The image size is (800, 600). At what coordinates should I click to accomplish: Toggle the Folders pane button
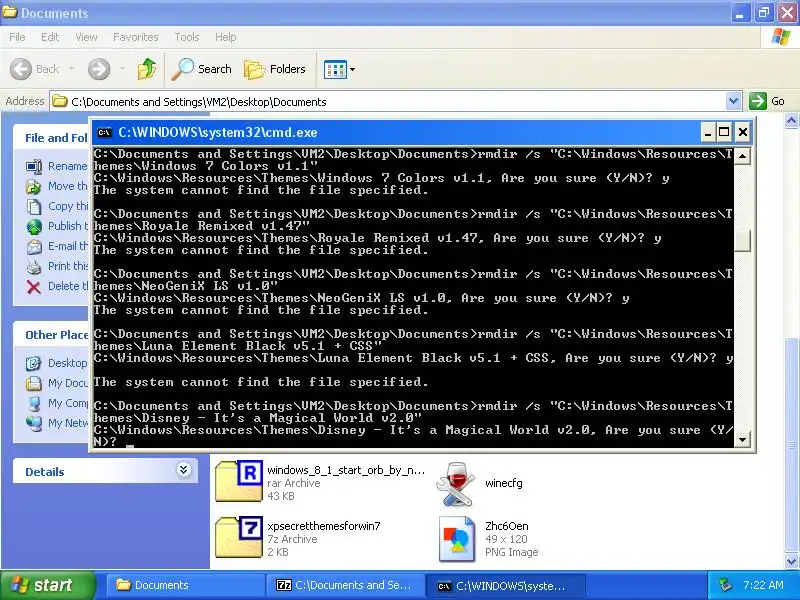coord(274,69)
